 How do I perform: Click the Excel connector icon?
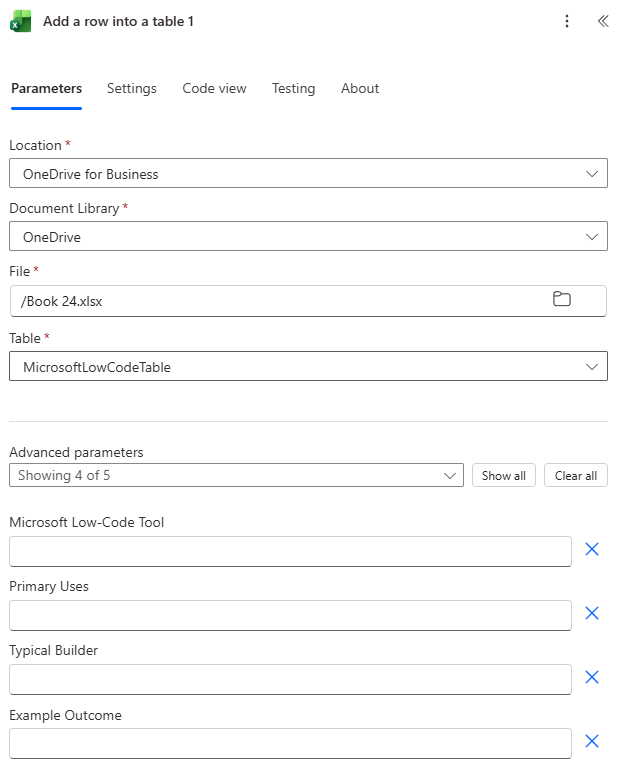click(x=21, y=21)
